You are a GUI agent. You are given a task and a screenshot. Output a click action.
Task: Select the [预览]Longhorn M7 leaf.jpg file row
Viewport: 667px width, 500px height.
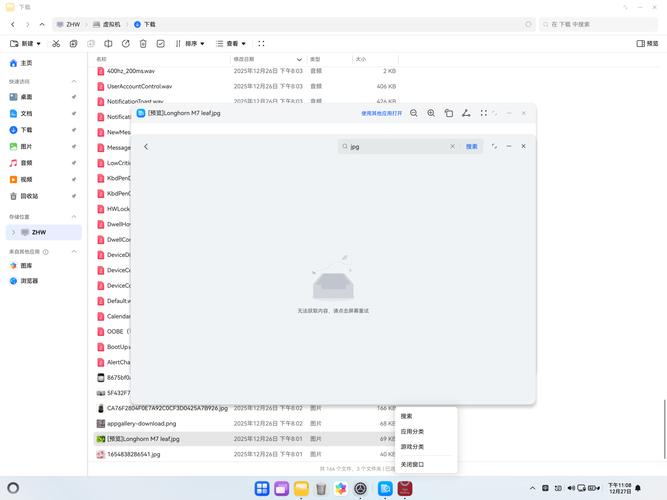coord(244,439)
